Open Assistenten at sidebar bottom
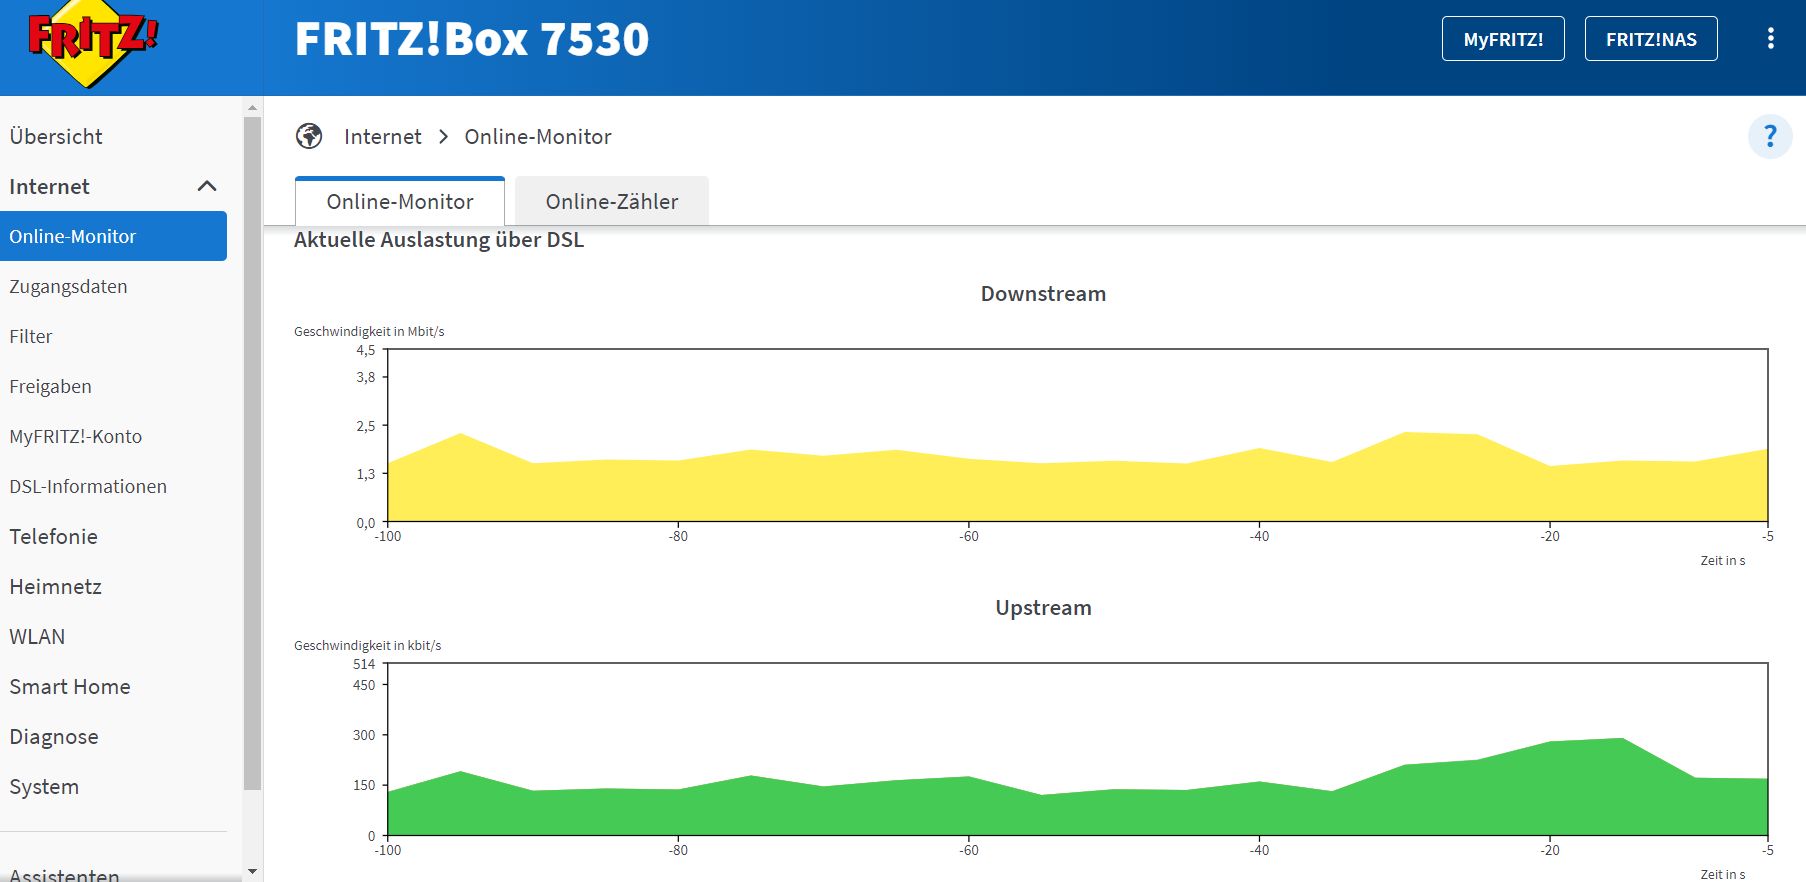Screen dimensions: 1806x882 tap(64, 874)
